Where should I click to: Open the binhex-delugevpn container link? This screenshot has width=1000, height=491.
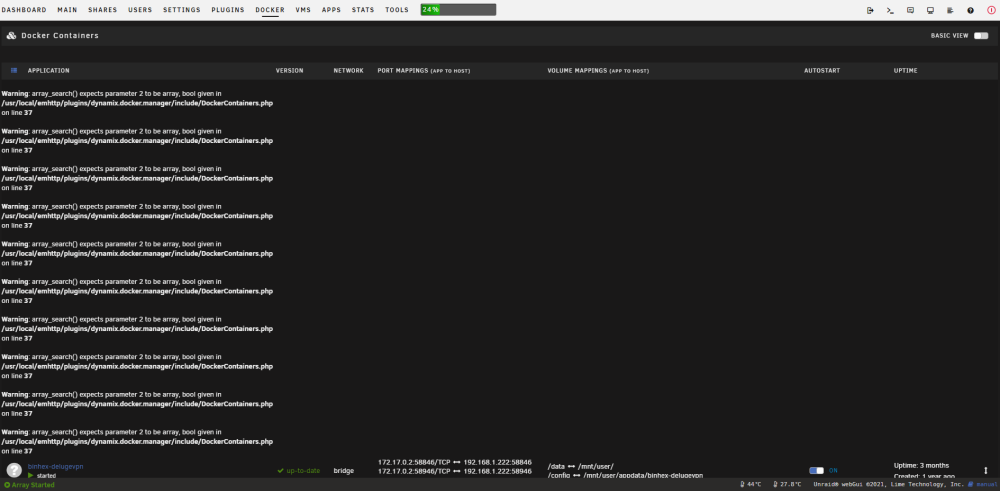(x=55, y=466)
